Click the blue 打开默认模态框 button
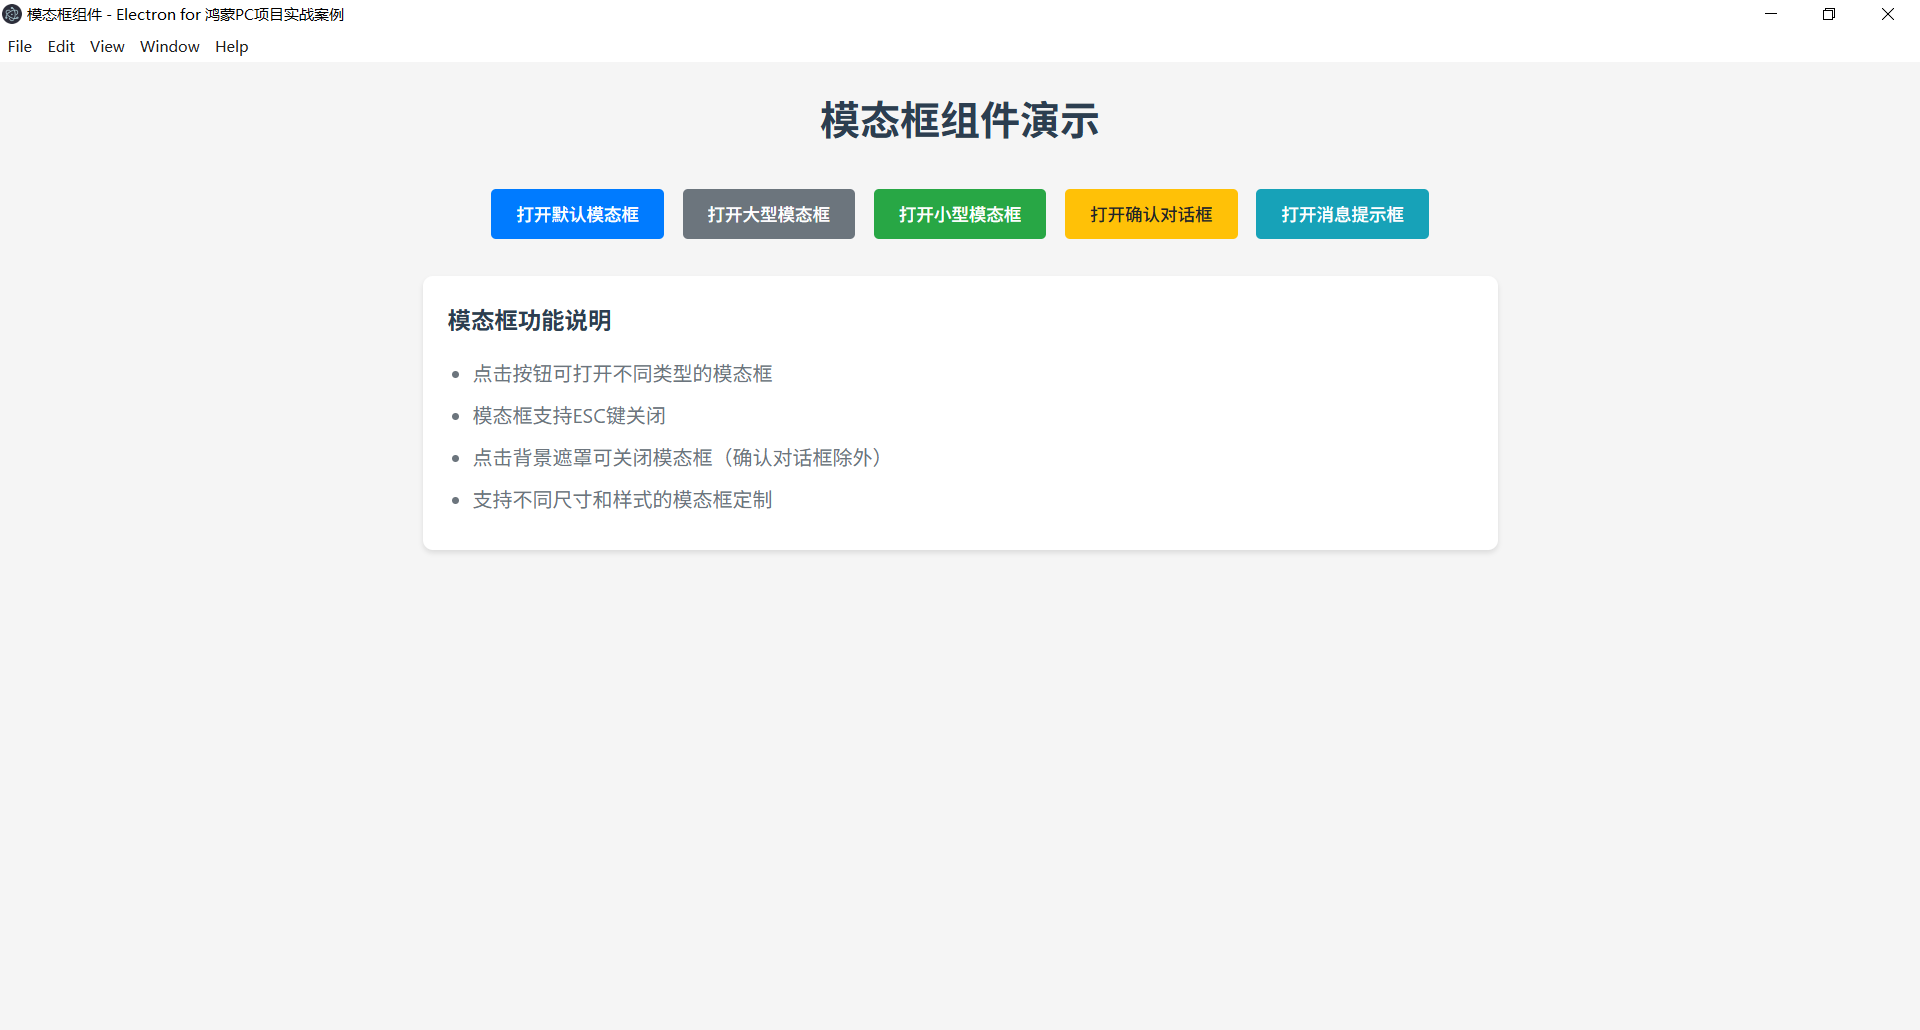Image resolution: width=1920 pixels, height=1030 pixels. point(577,213)
